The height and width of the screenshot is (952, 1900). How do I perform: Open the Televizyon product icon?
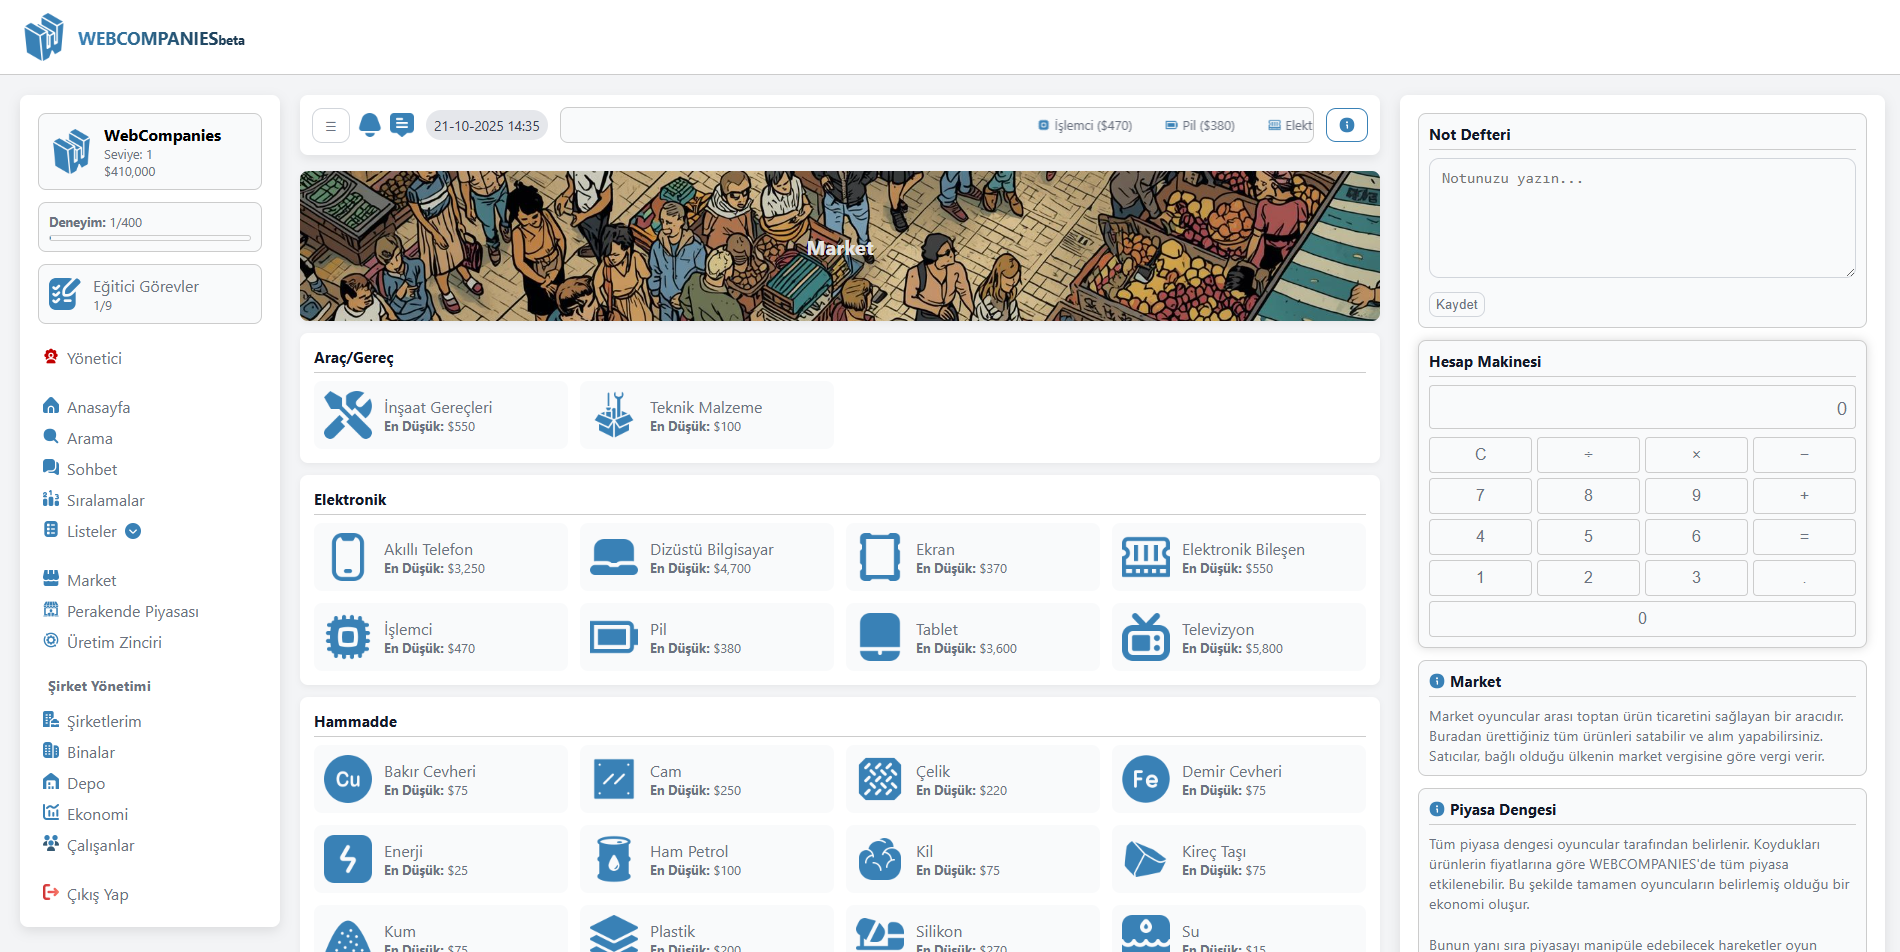(x=1145, y=637)
